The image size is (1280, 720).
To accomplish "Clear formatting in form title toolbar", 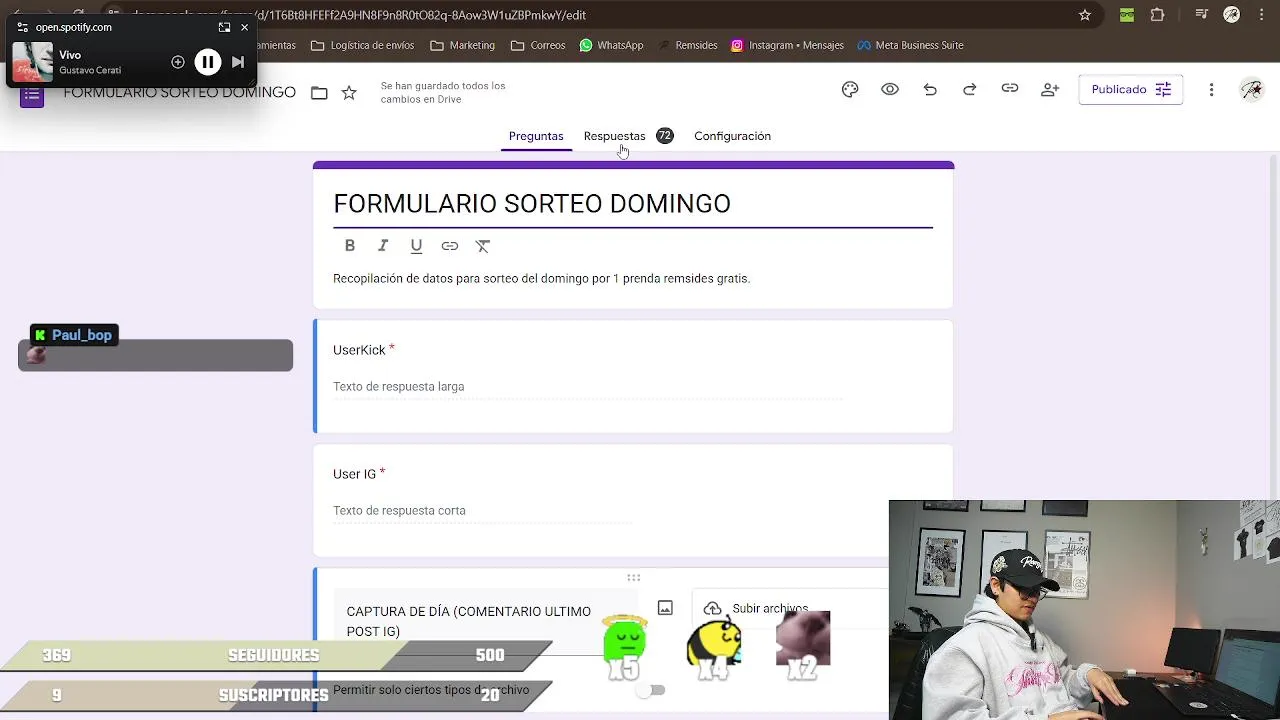I will (483, 246).
